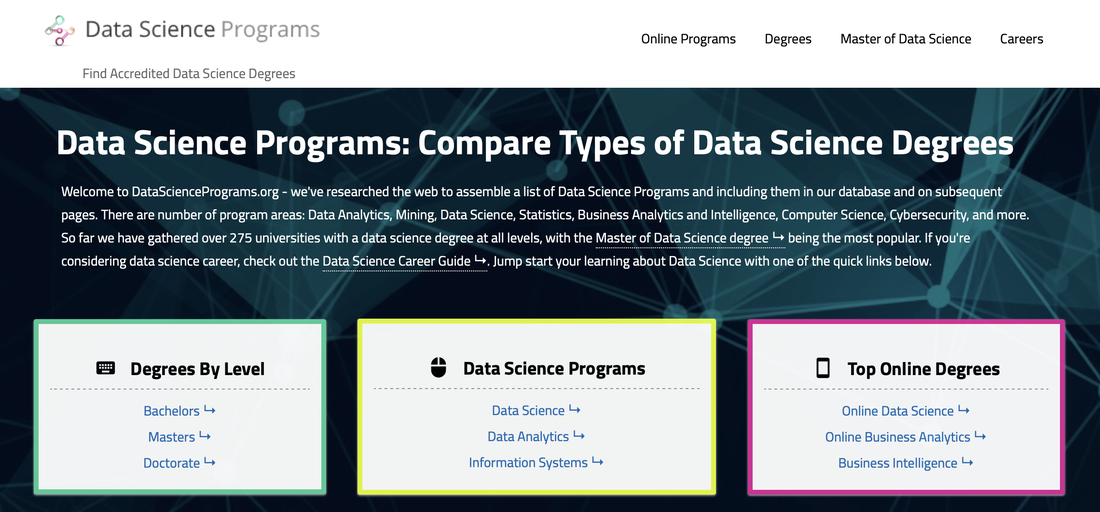
Task: Go to the Careers navigation item
Action: (1021, 39)
